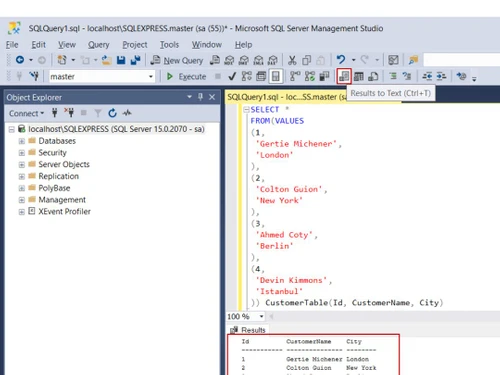The height and width of the screenshot is (375, 500).
Task: Open the Edit menu
Action: click(x=38, y=45)
